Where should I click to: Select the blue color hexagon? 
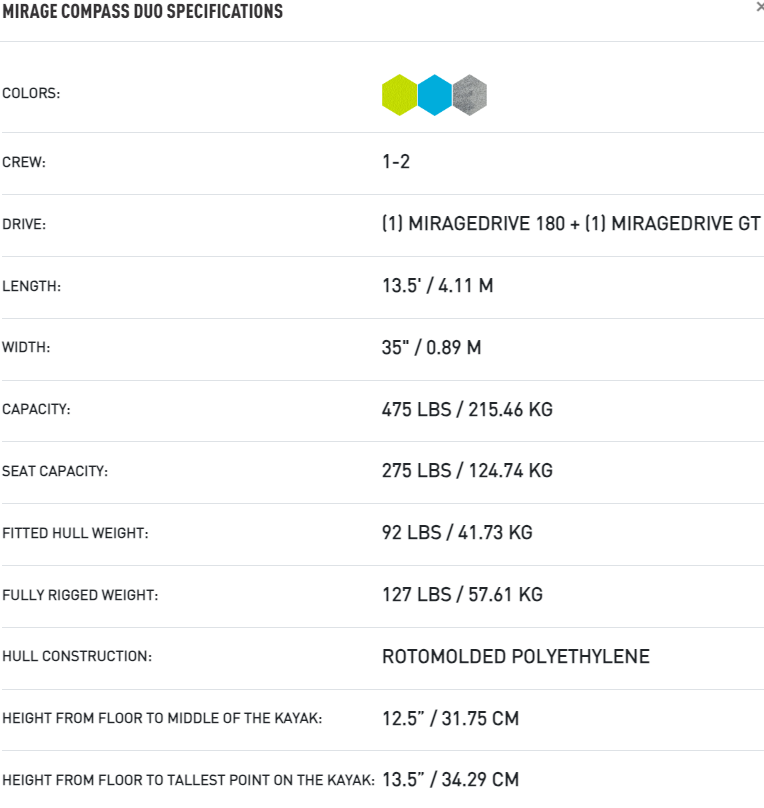(435, 95)
